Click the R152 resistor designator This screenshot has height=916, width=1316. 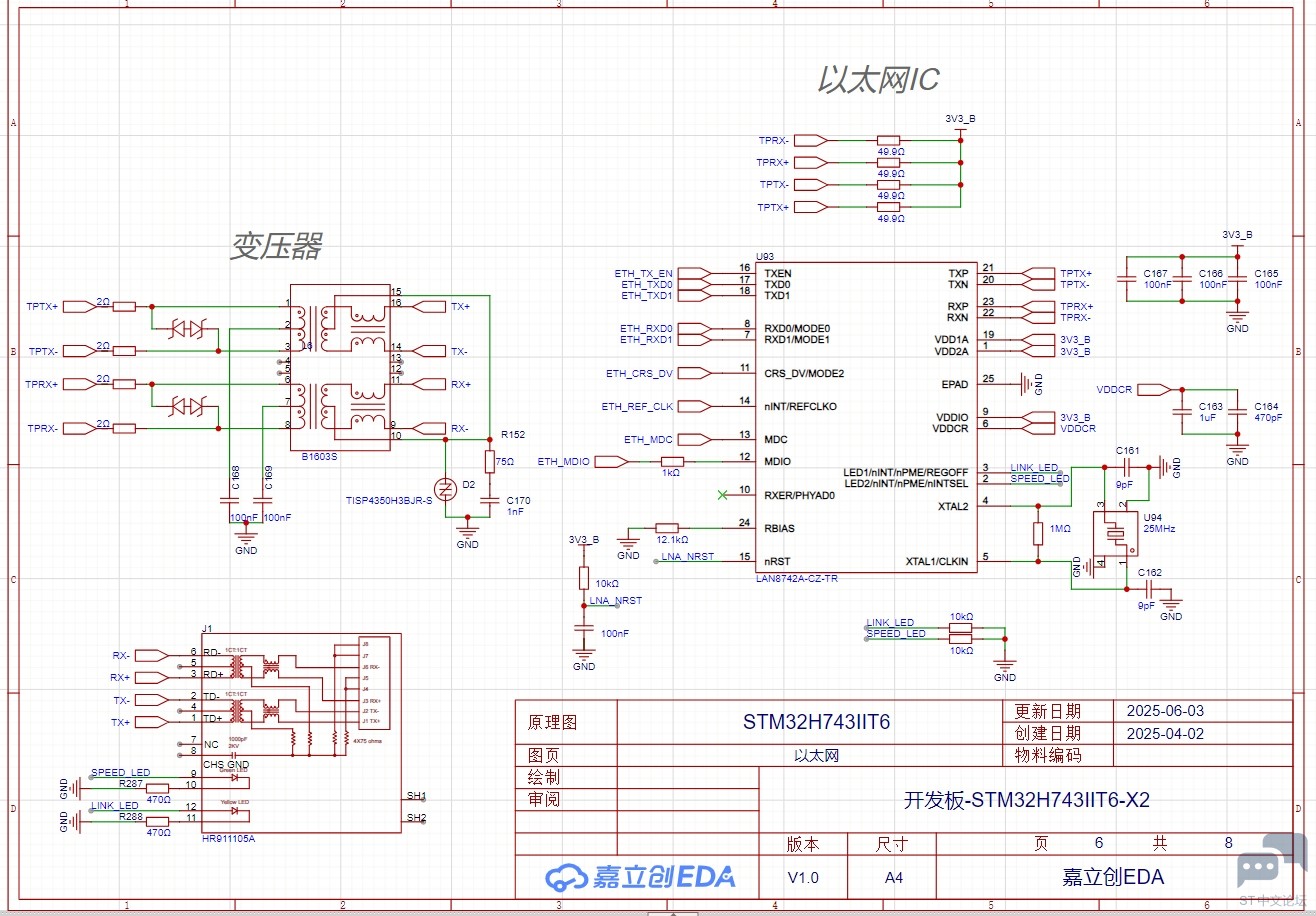coord(513,435)
